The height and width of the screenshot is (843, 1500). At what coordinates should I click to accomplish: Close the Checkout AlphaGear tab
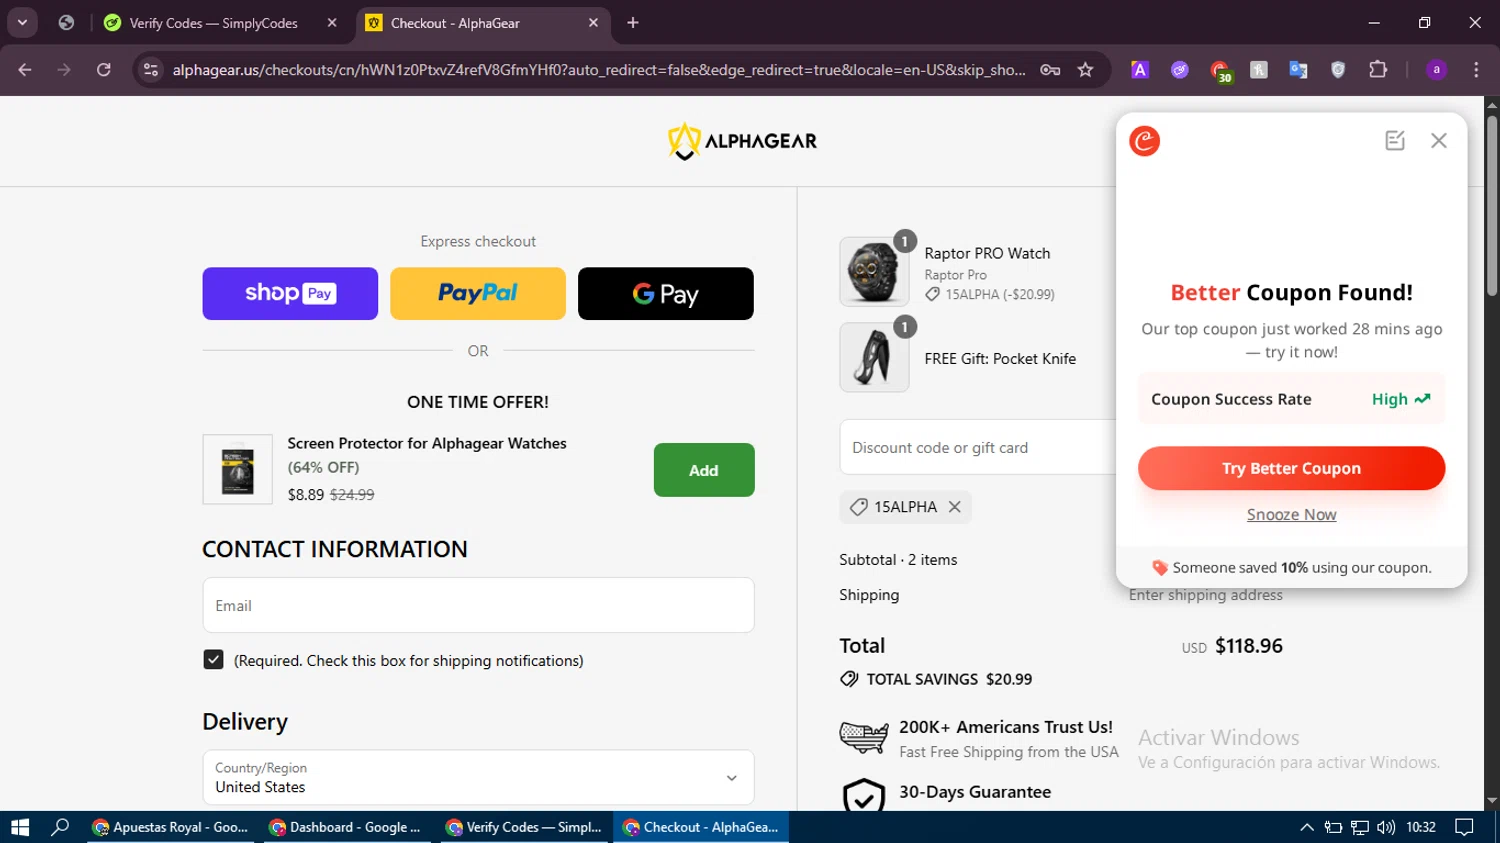tap(593, 23)
